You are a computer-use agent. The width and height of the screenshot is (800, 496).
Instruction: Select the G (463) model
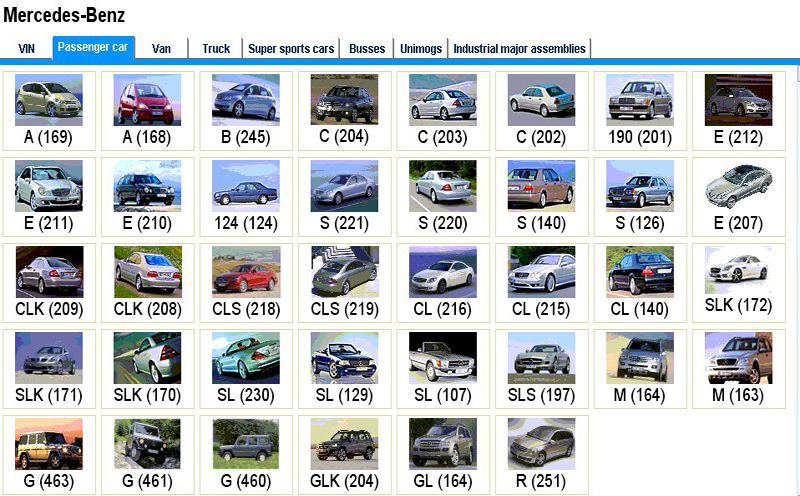(x=49, y=455)
